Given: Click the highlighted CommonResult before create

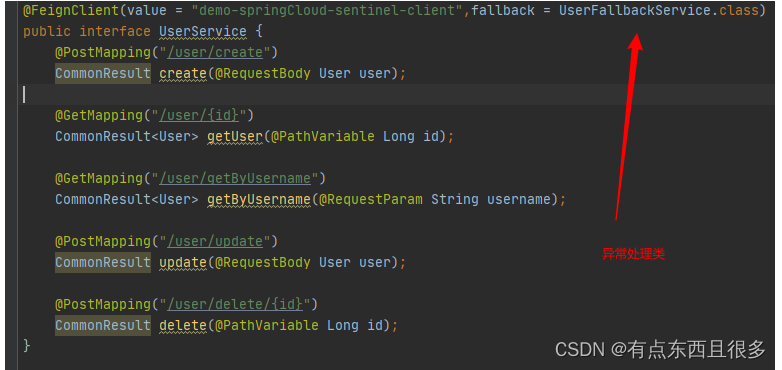Looking at the screenshot, I should click(x=103, y=73).
